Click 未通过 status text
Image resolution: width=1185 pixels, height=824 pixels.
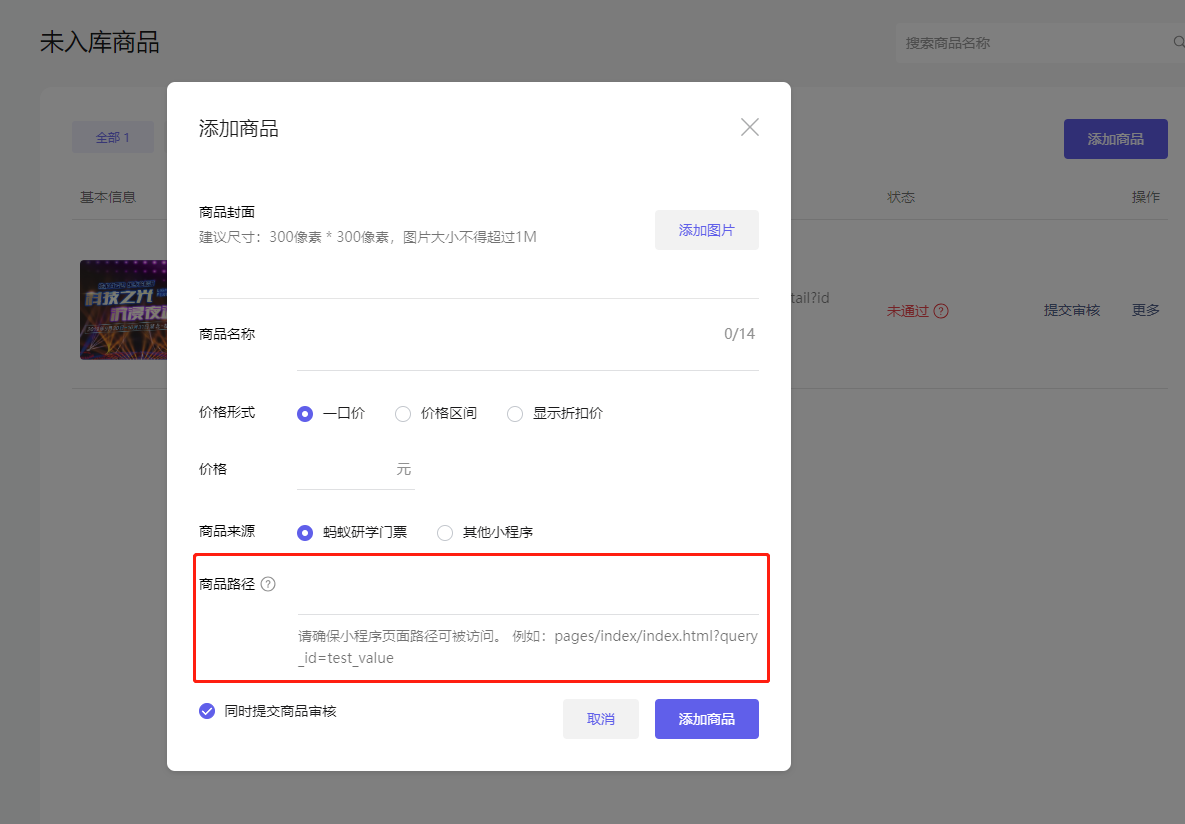[908, 311]
